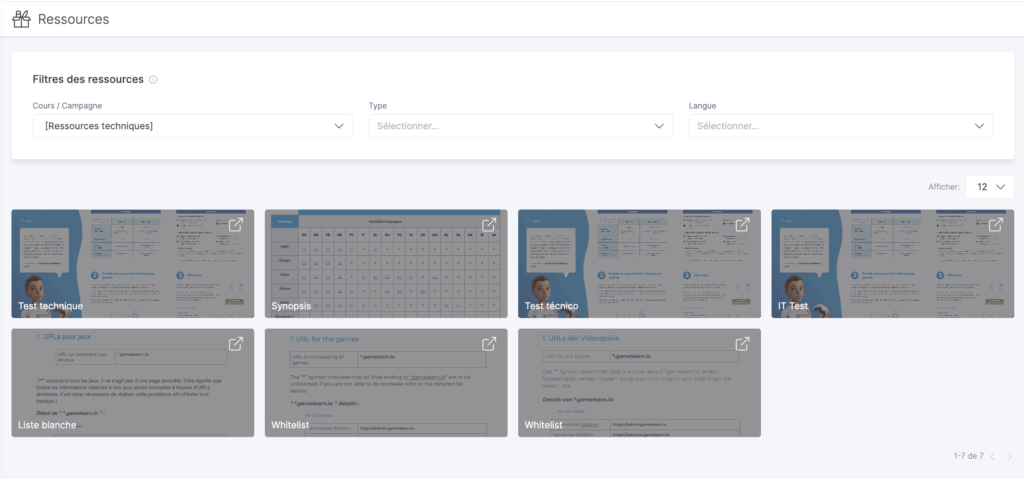Open IT Test resource via external link icon
The height and width of the screenshot is (479, 1024).
[x=996, y=225]
